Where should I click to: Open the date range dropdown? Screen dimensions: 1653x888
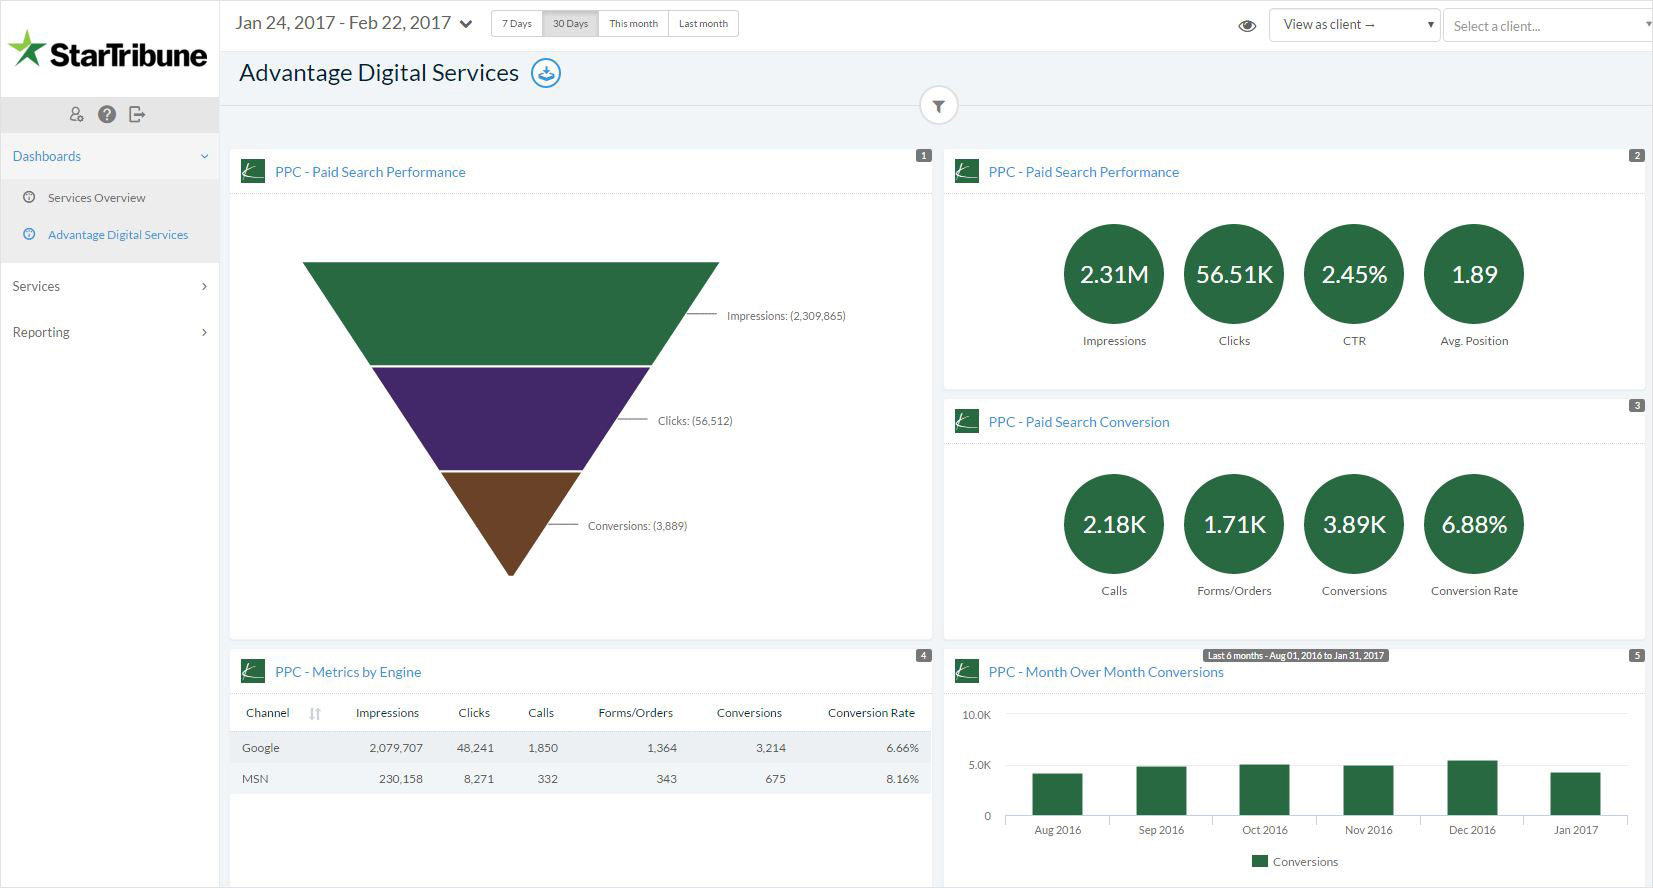coord(354,23)
